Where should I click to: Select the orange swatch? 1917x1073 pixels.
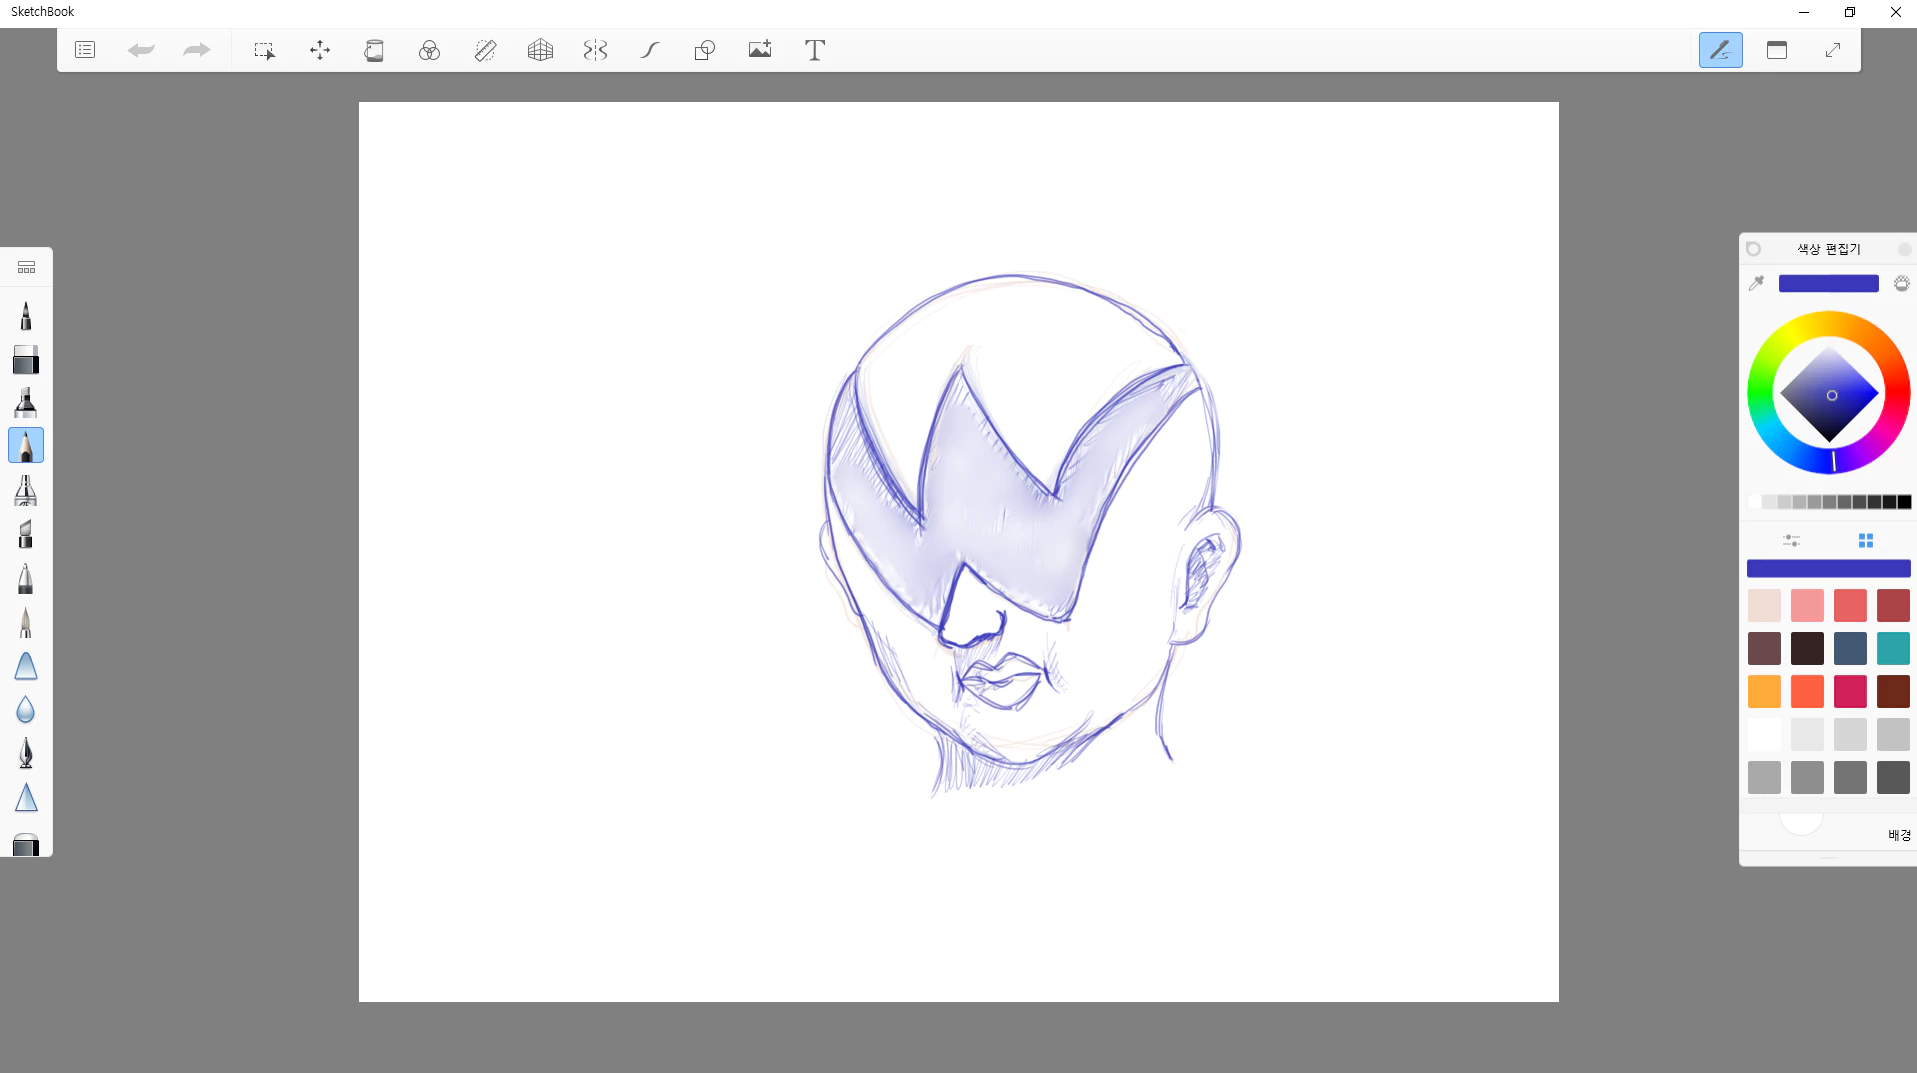point(1764,691)
